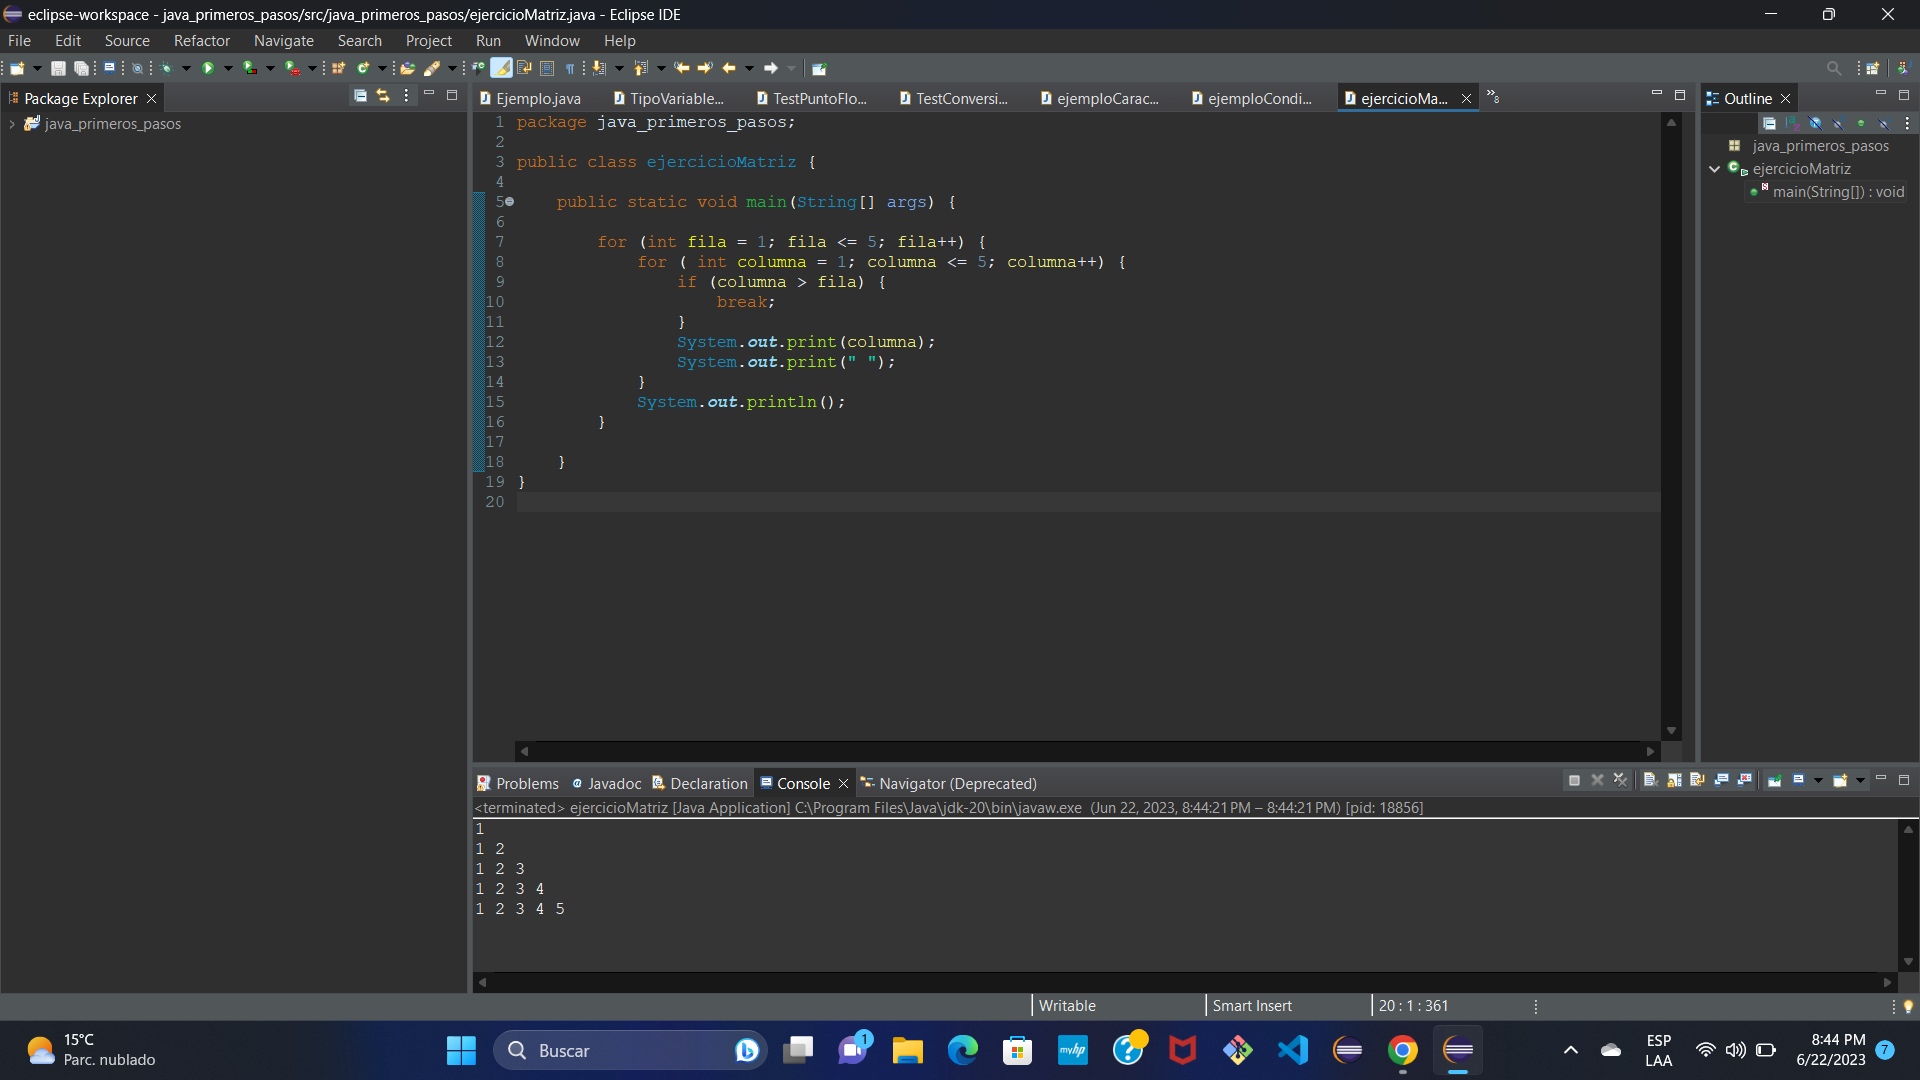Toggle alphabetical Sort in Outline
Viewport: 1920px width, 1080px height.
pyautogui.click(x=1792, y=123)
